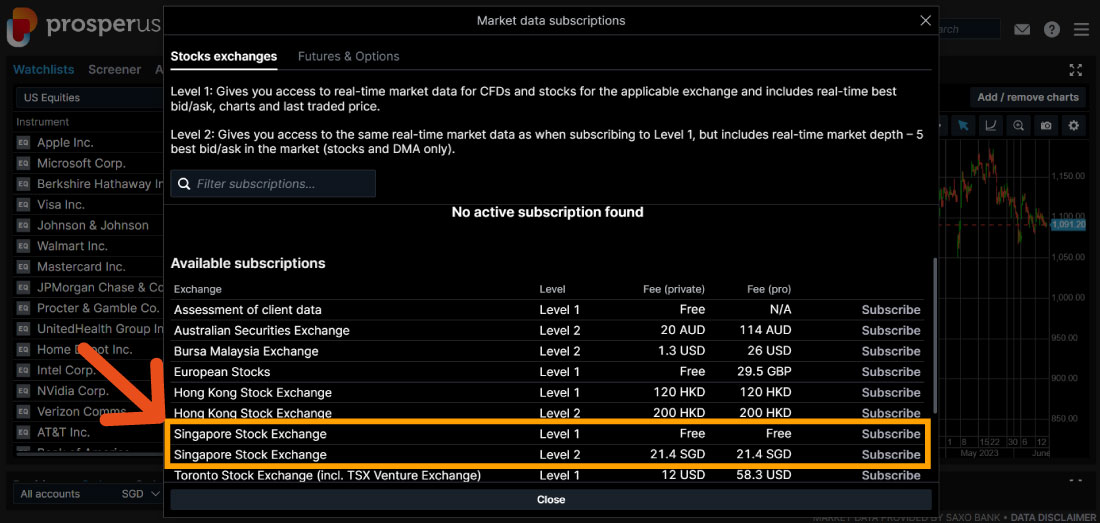The height and width of the screenshot is (523, 1100).
Task: Click the EQ icon beside Procter & Gamble
Action: click(23, 308)
